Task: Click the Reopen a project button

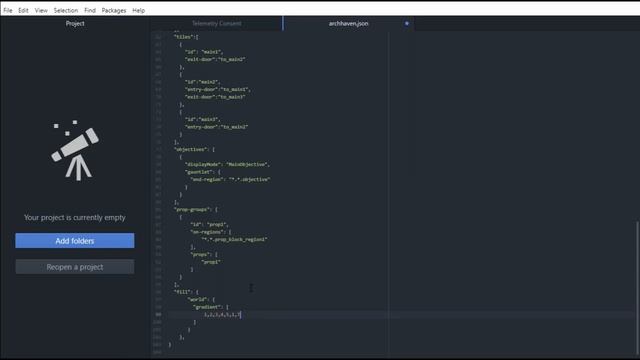Action: [x=75, y=267]
